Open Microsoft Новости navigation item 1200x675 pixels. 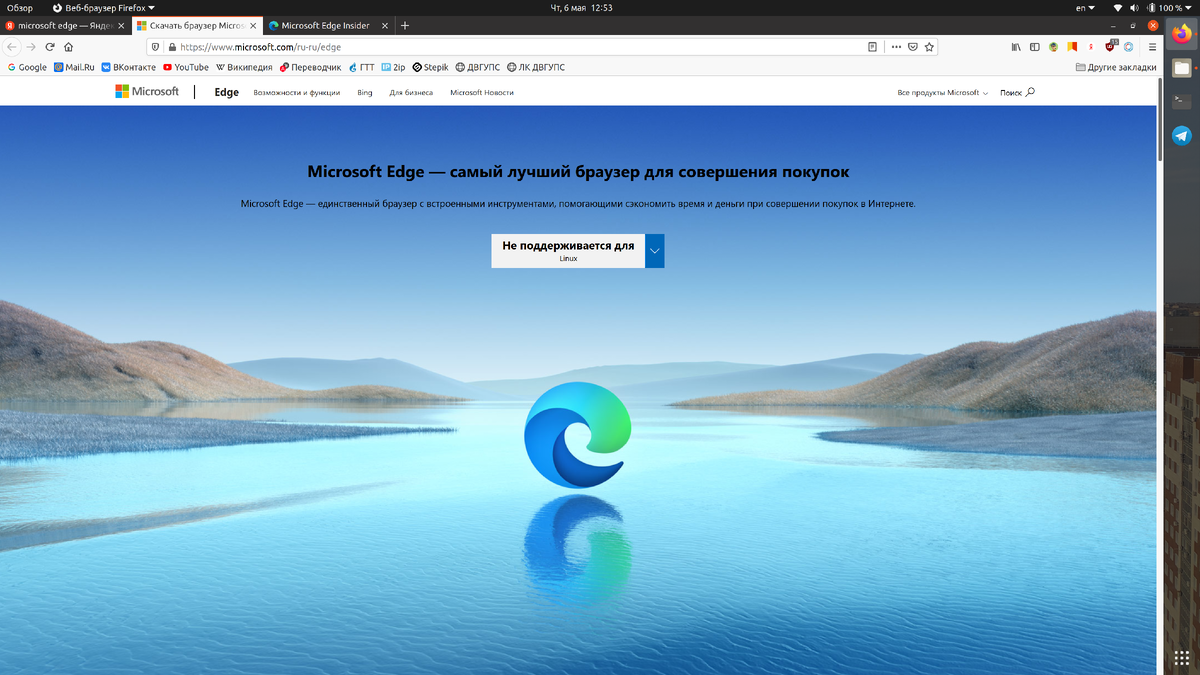[482, 92]
